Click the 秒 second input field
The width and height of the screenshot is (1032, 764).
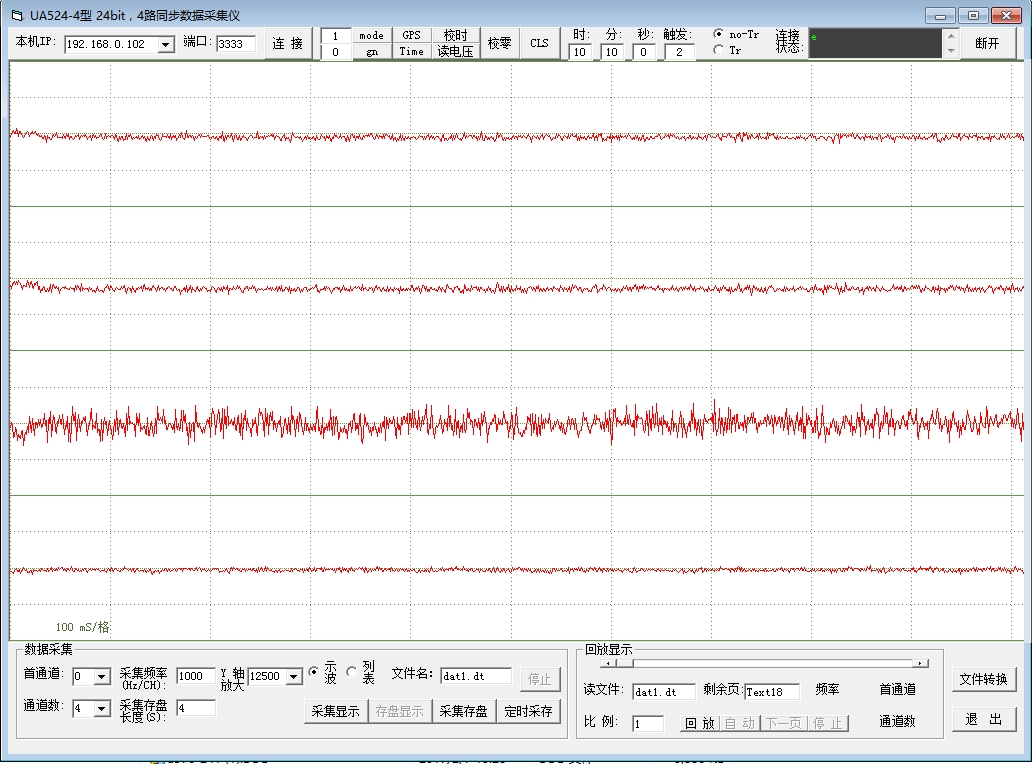pos(644,52)
